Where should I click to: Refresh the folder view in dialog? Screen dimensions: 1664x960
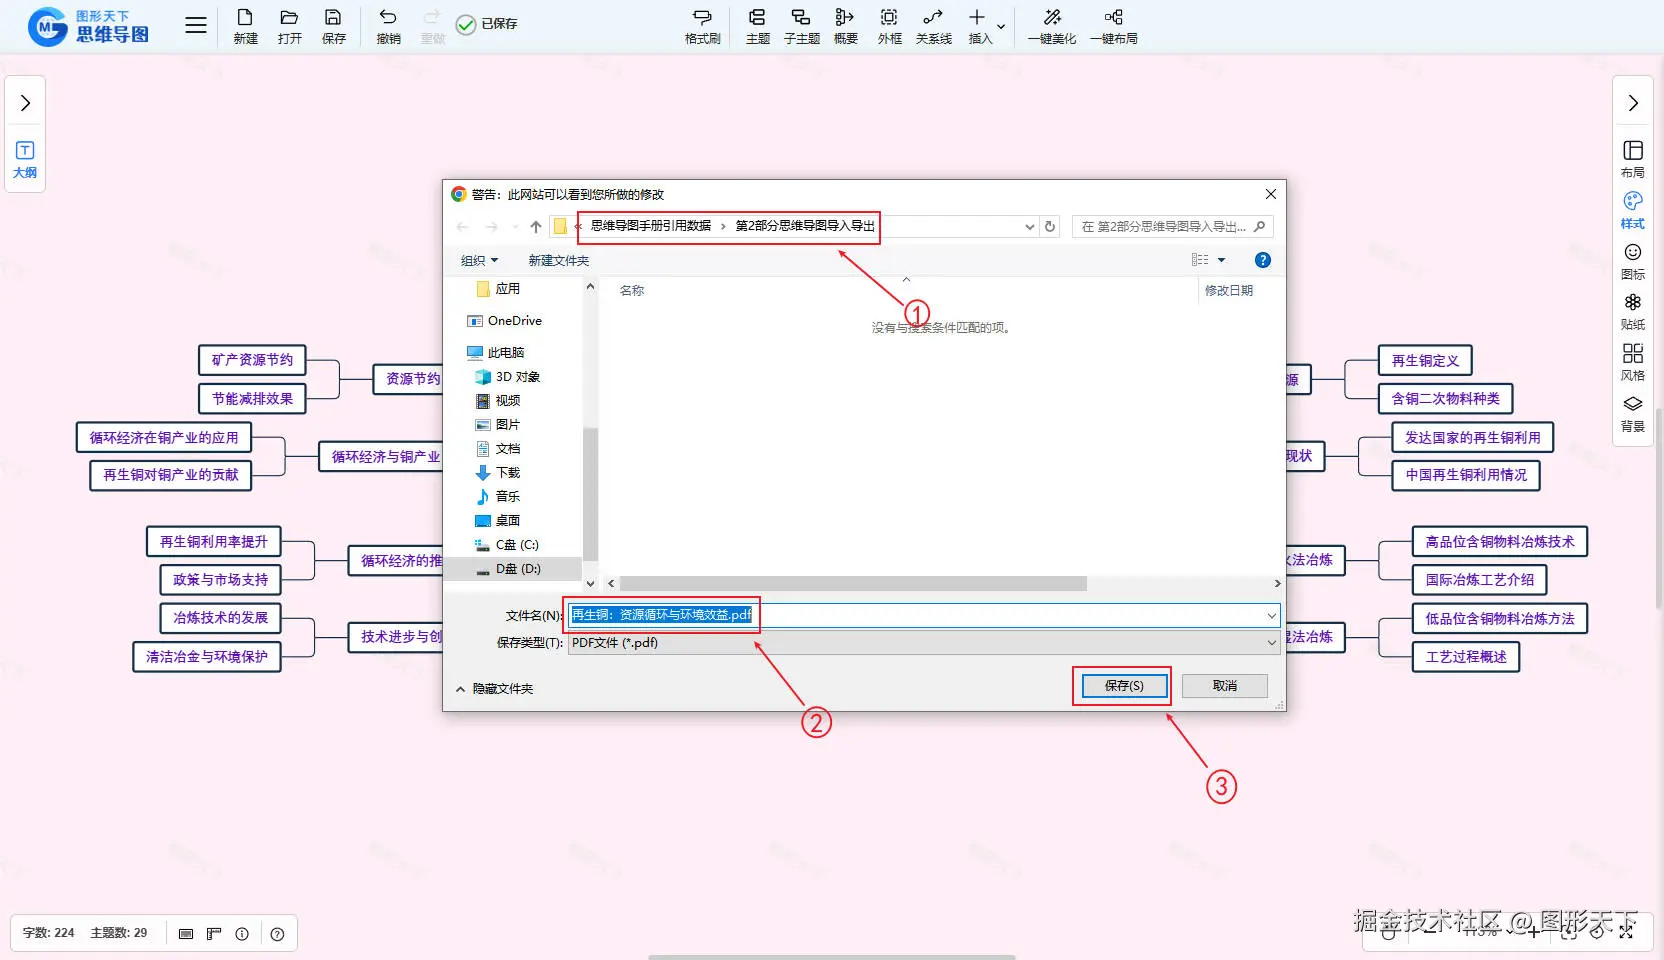click(1050, 227)
